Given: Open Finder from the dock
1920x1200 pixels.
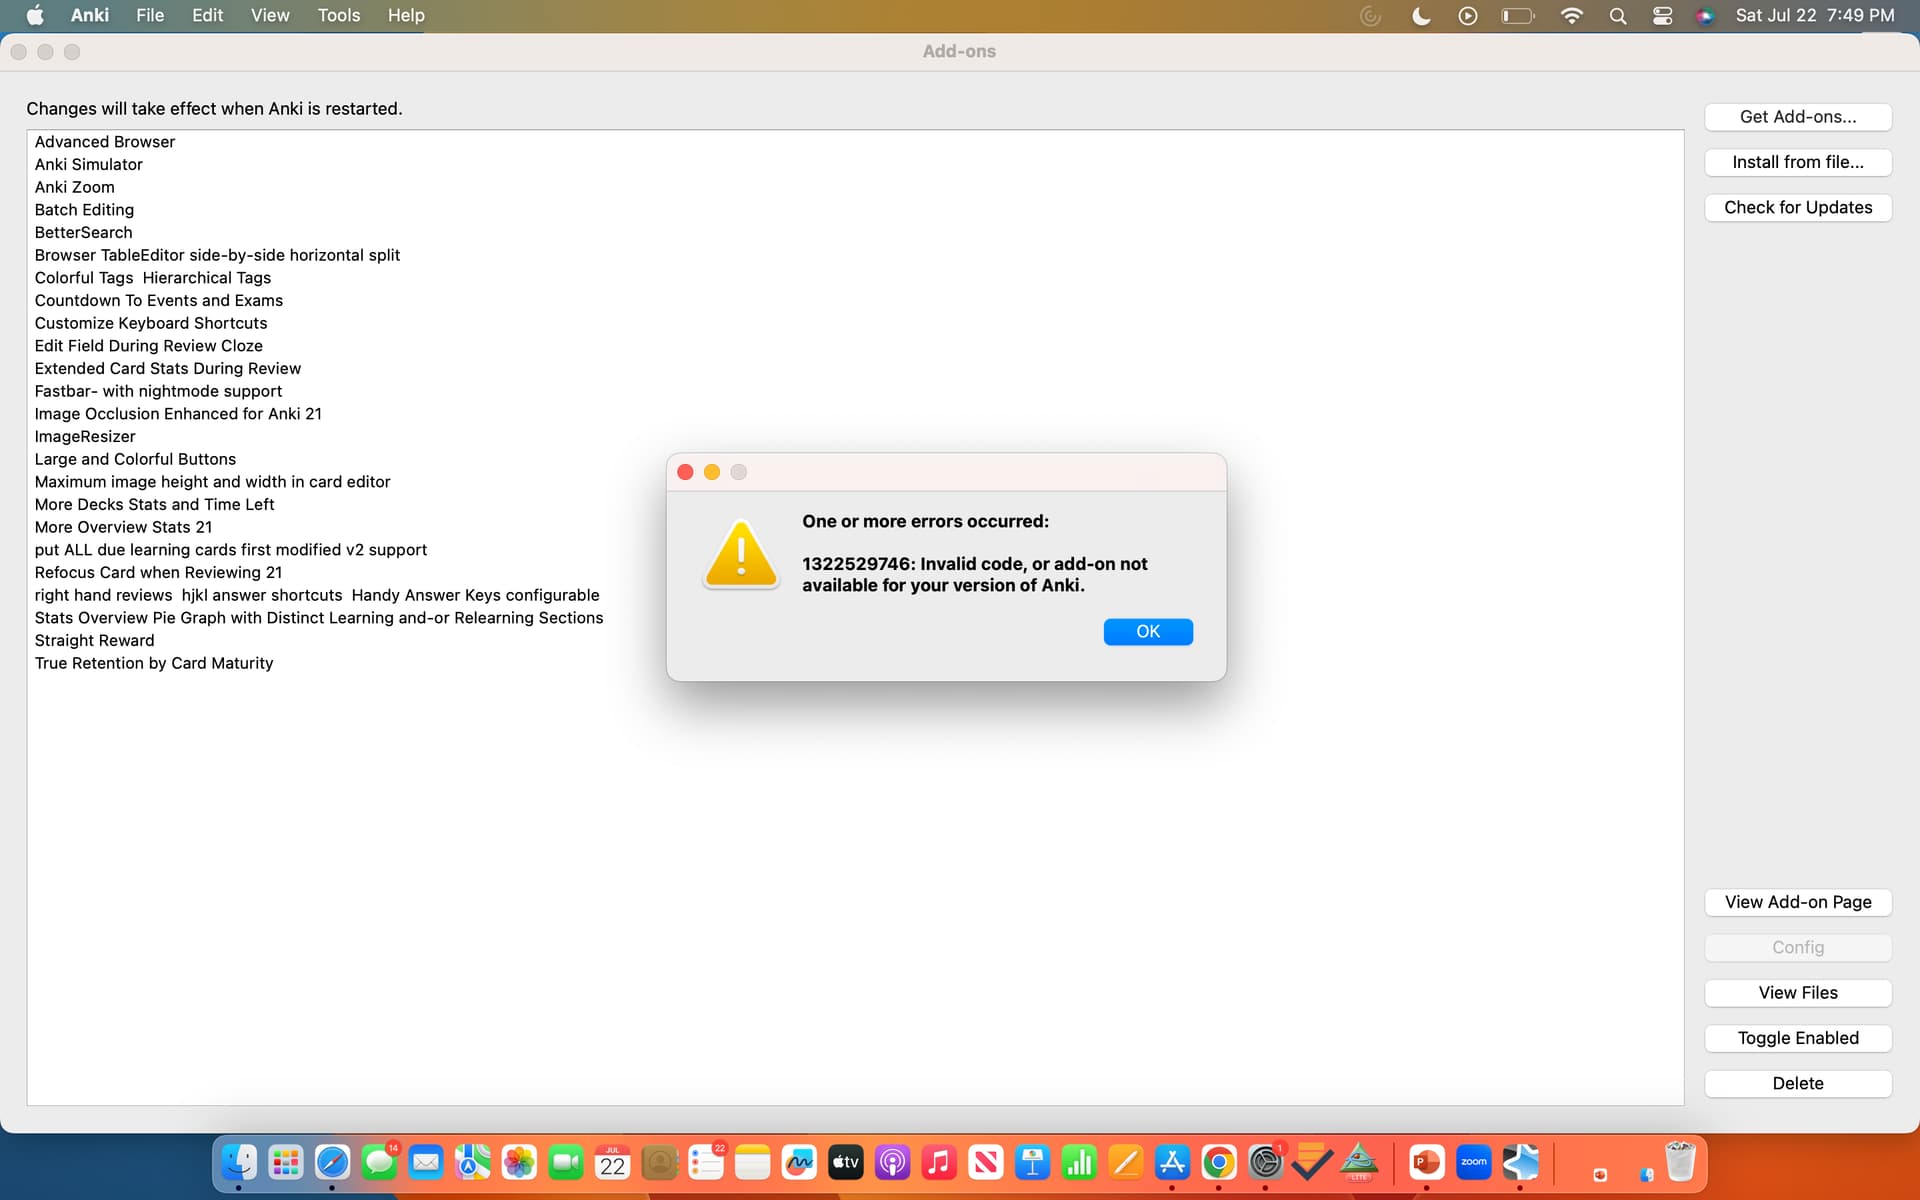Looking at the screenshot, I should [x=239, y=1162].
